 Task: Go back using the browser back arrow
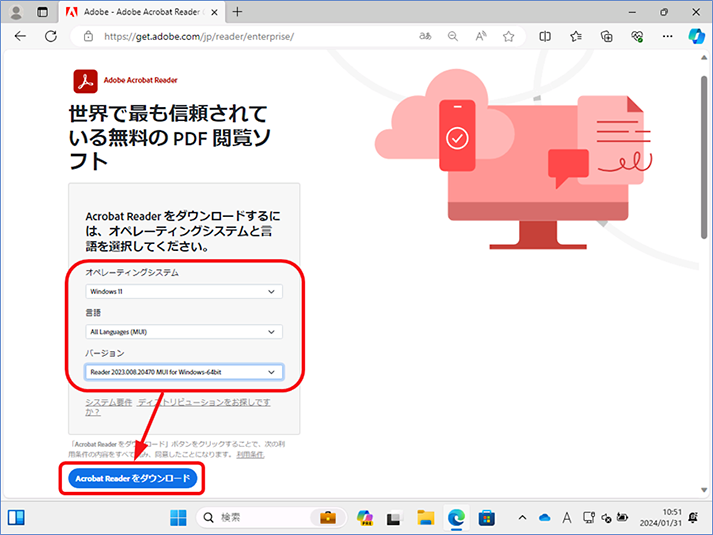[x=20, y=36]
